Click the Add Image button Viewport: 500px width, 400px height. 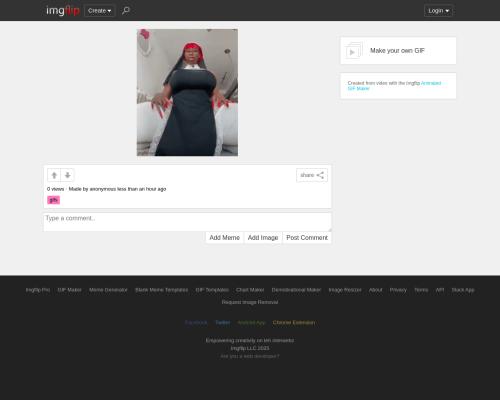click(263, 238)
